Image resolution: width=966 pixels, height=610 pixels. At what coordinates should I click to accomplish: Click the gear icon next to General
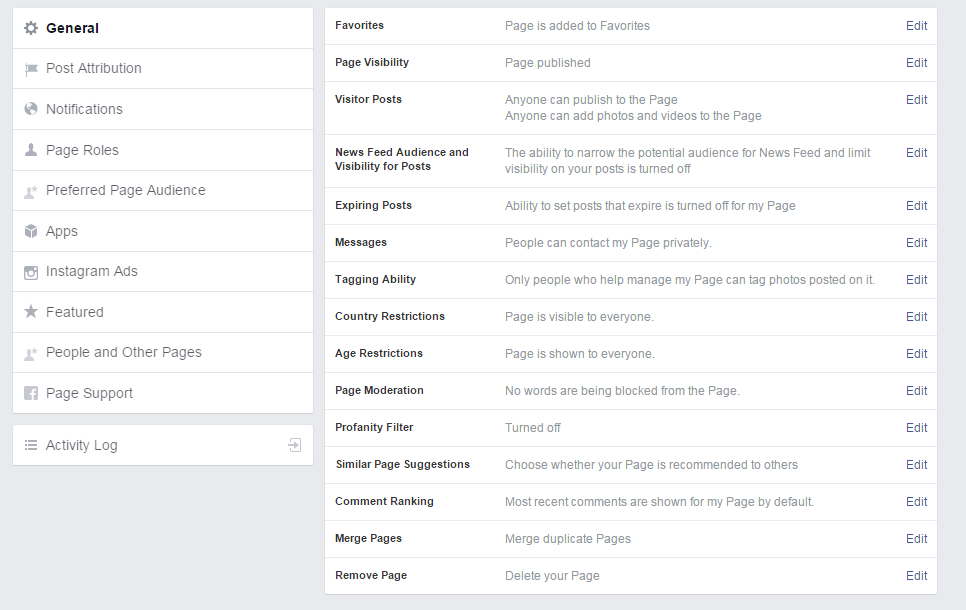pos(31,28)
